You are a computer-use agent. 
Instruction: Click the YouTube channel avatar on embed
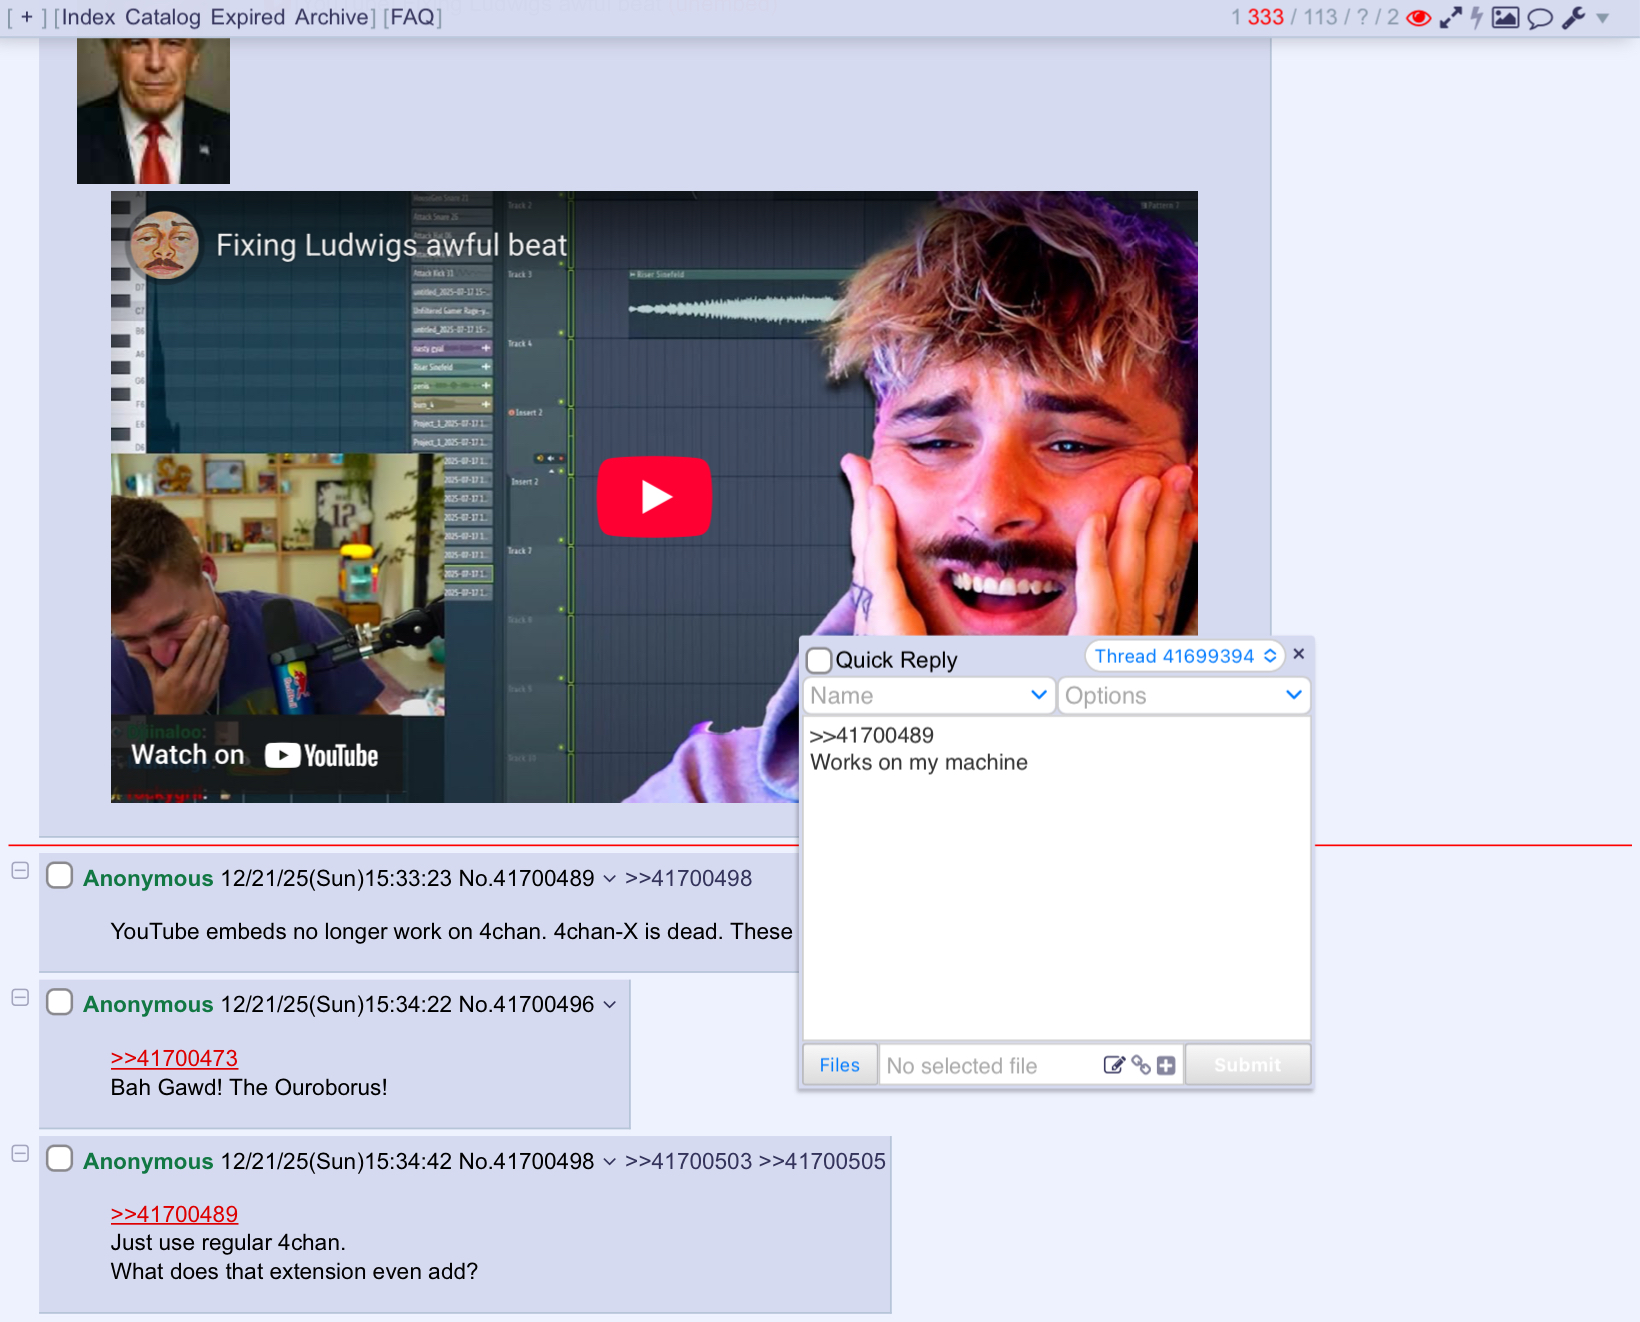pos(164,245)
